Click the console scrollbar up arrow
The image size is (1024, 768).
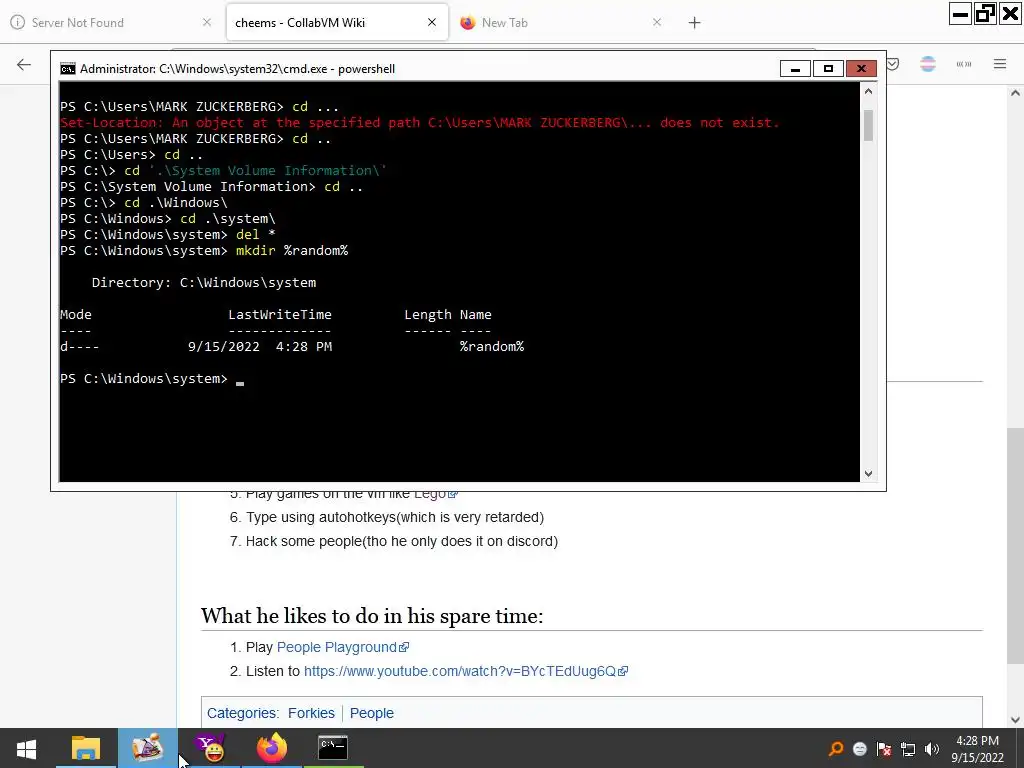point(869,91)
